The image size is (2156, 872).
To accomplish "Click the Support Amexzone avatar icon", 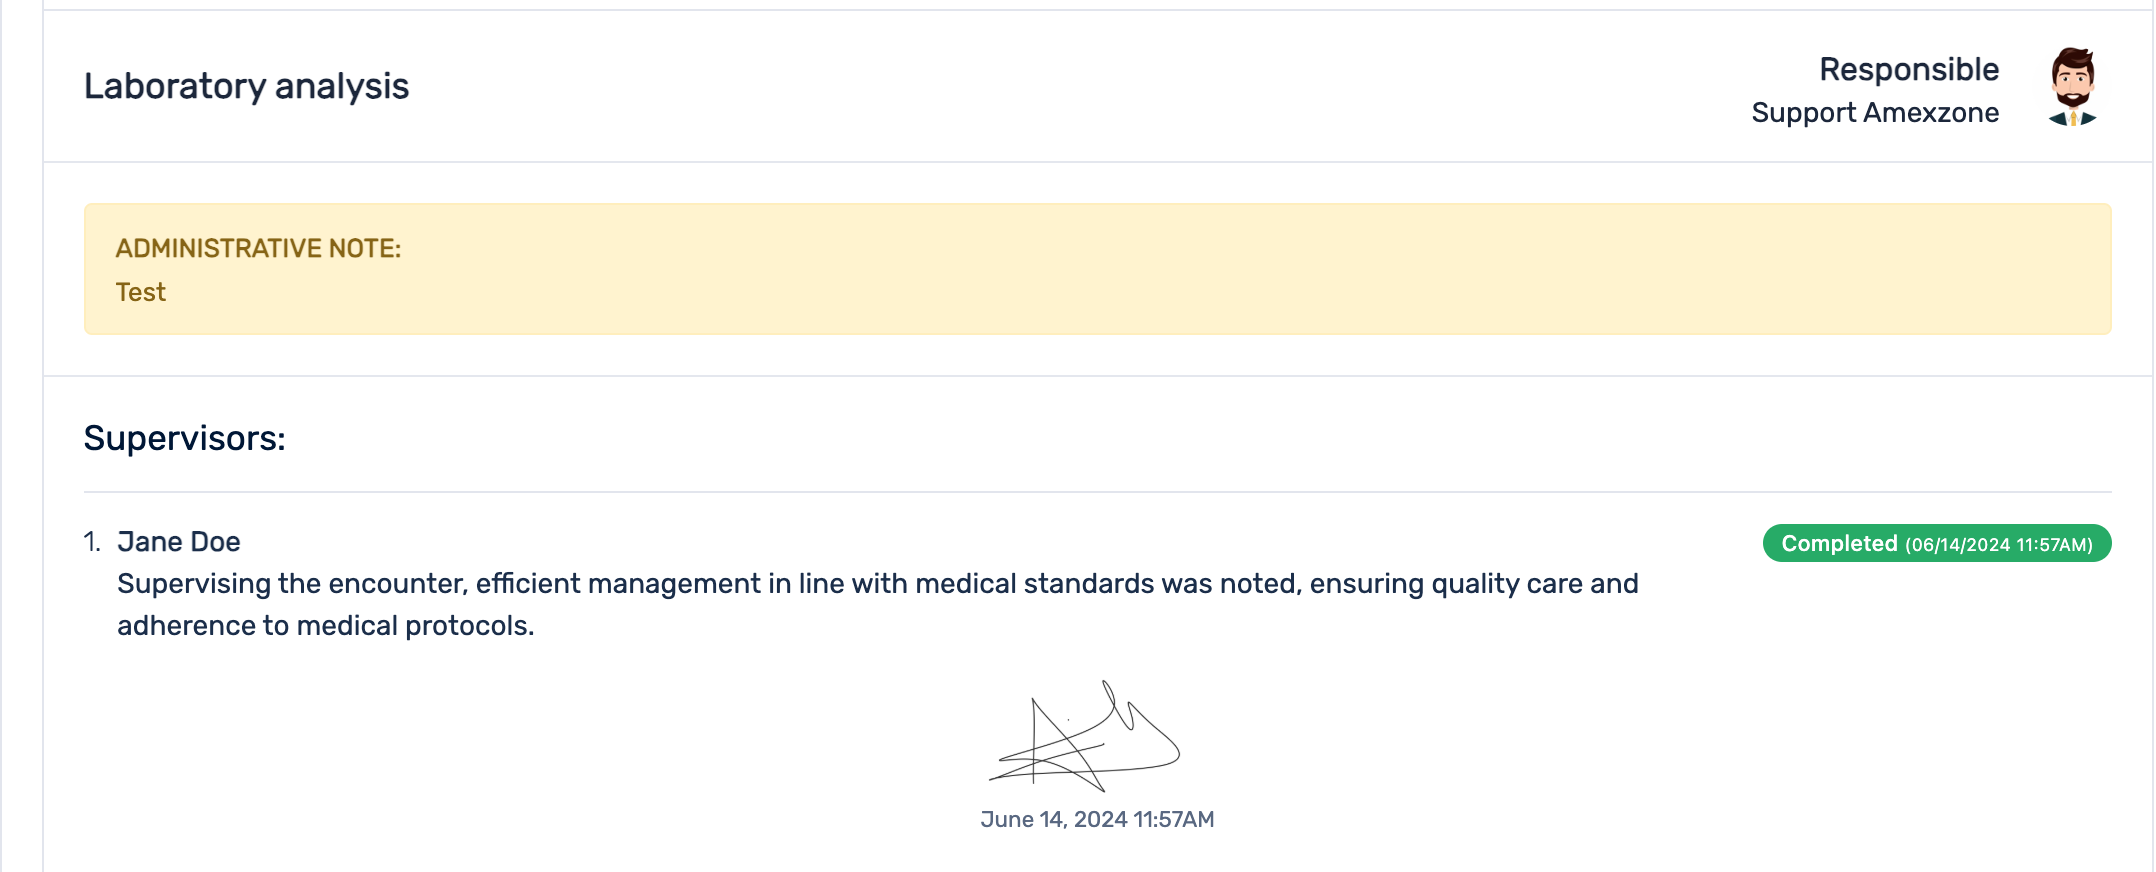I will point(2072,86).
